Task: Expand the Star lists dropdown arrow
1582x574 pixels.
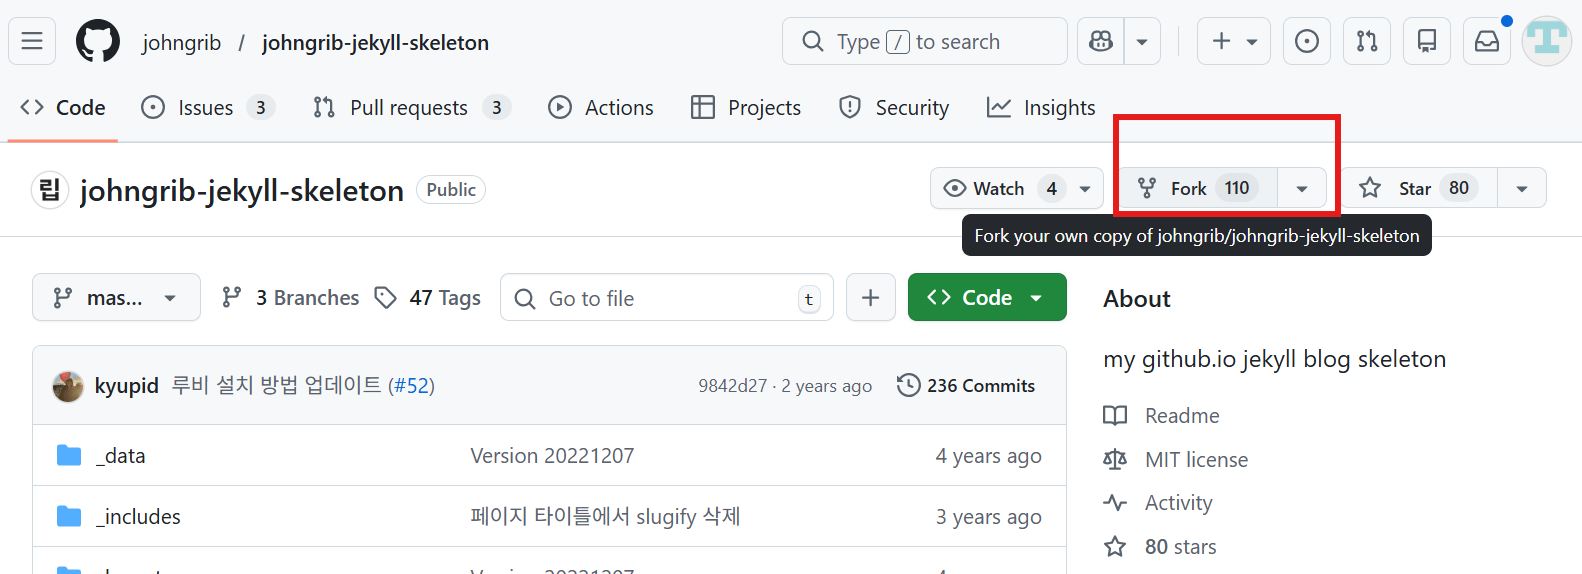Action: [x=1522, y=188]
